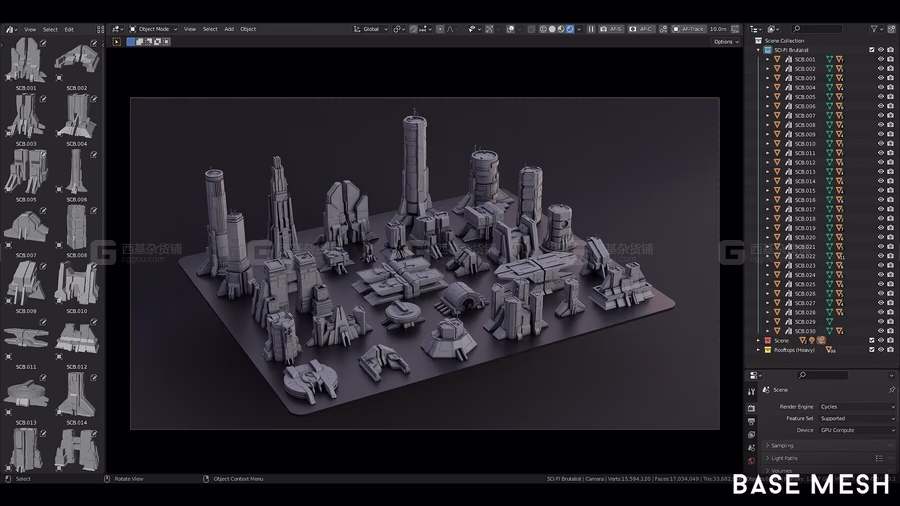Toggle viewport overlays
900x506 pixels.
(x=510, y=29)
